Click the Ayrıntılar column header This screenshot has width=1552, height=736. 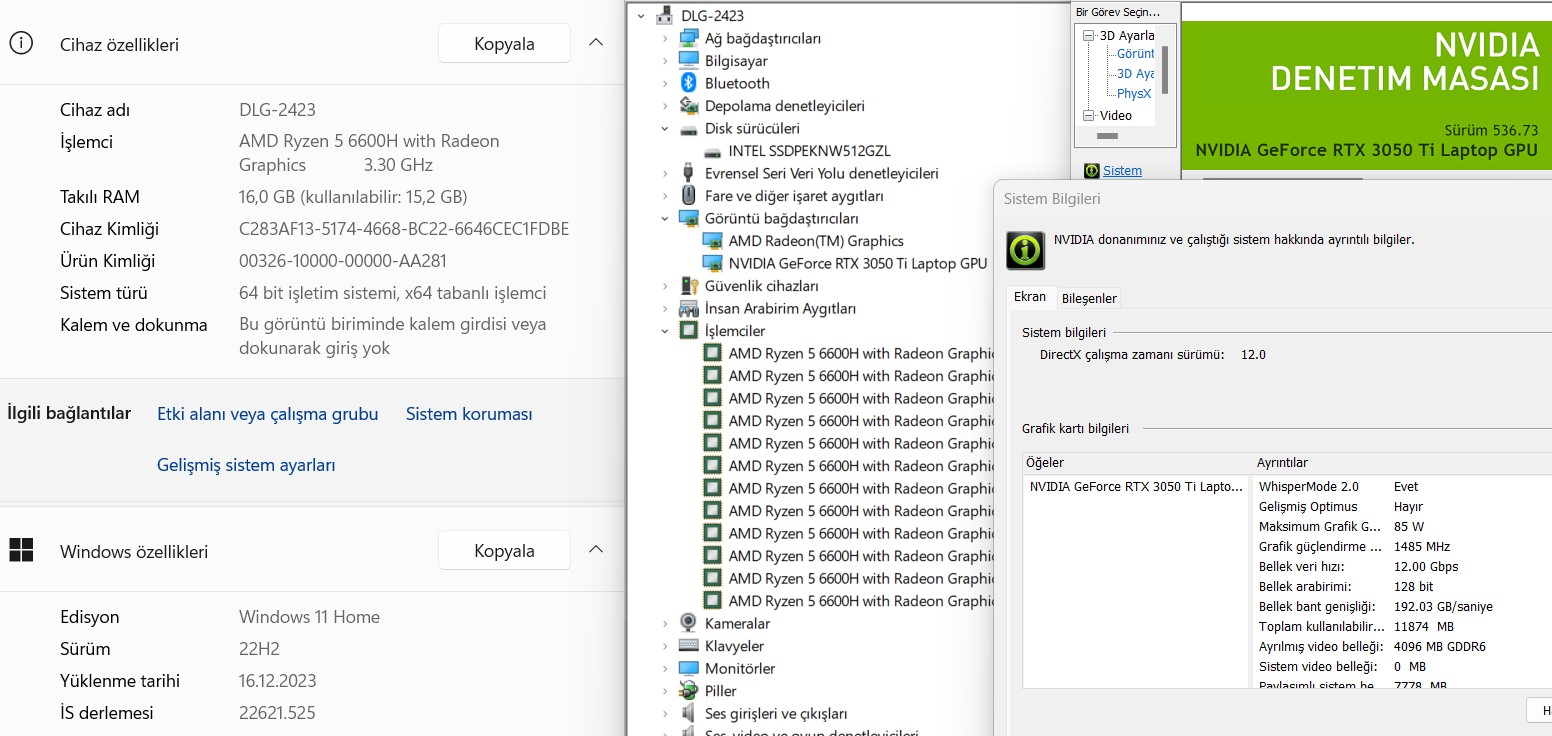1402,463
